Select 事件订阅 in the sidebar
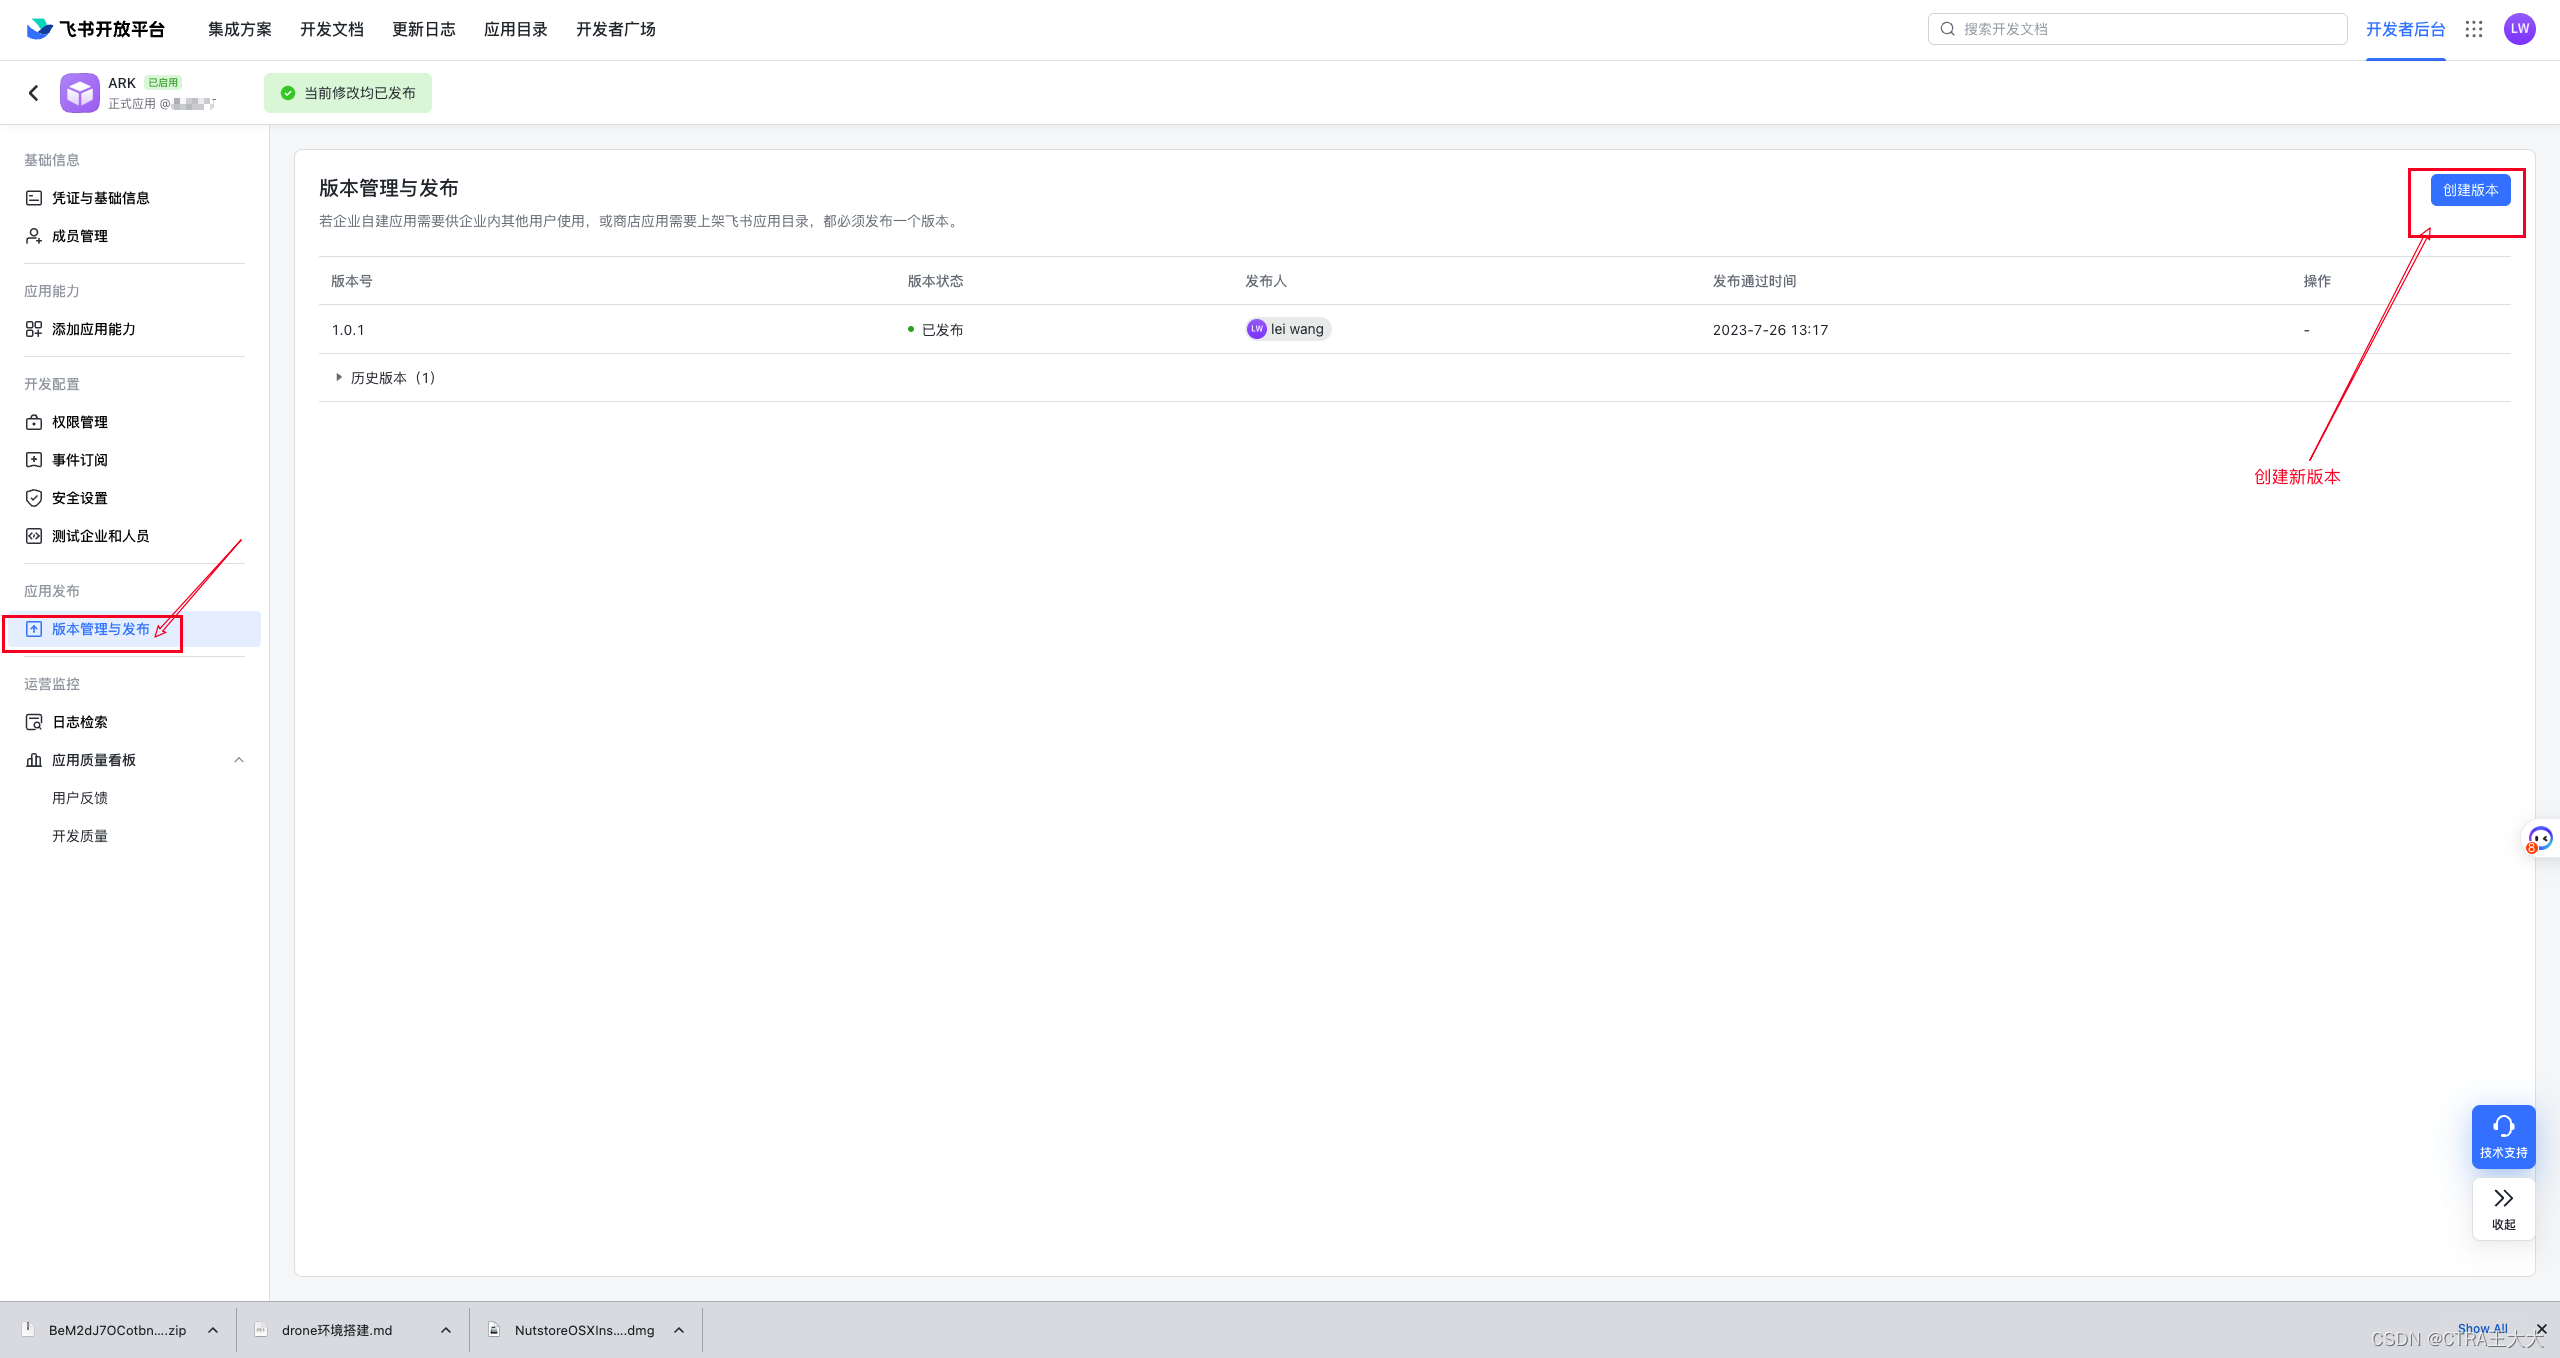The width and height of the screenshot is (2560, 1358). (80, 460)
